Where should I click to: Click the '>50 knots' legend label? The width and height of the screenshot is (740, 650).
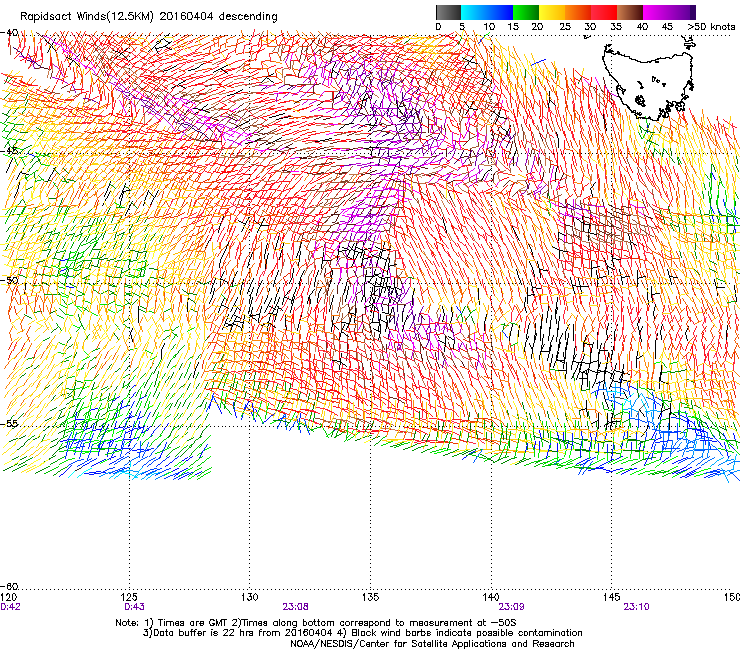tap(711, 27)
